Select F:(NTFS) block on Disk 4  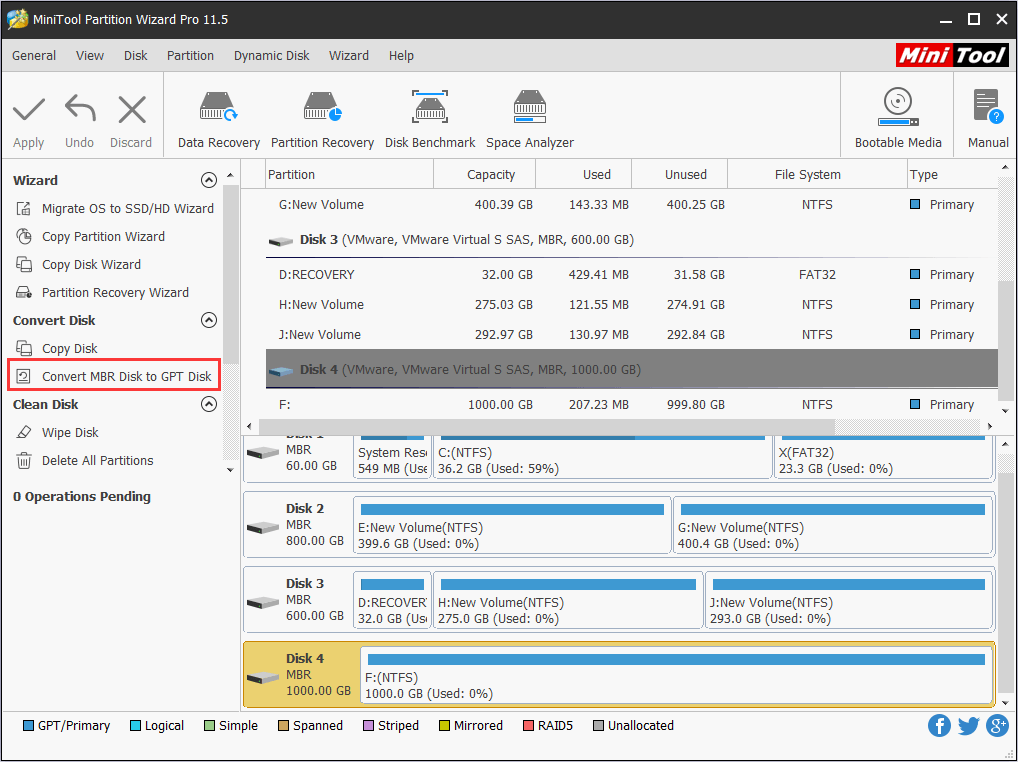[x=677, y=675]
